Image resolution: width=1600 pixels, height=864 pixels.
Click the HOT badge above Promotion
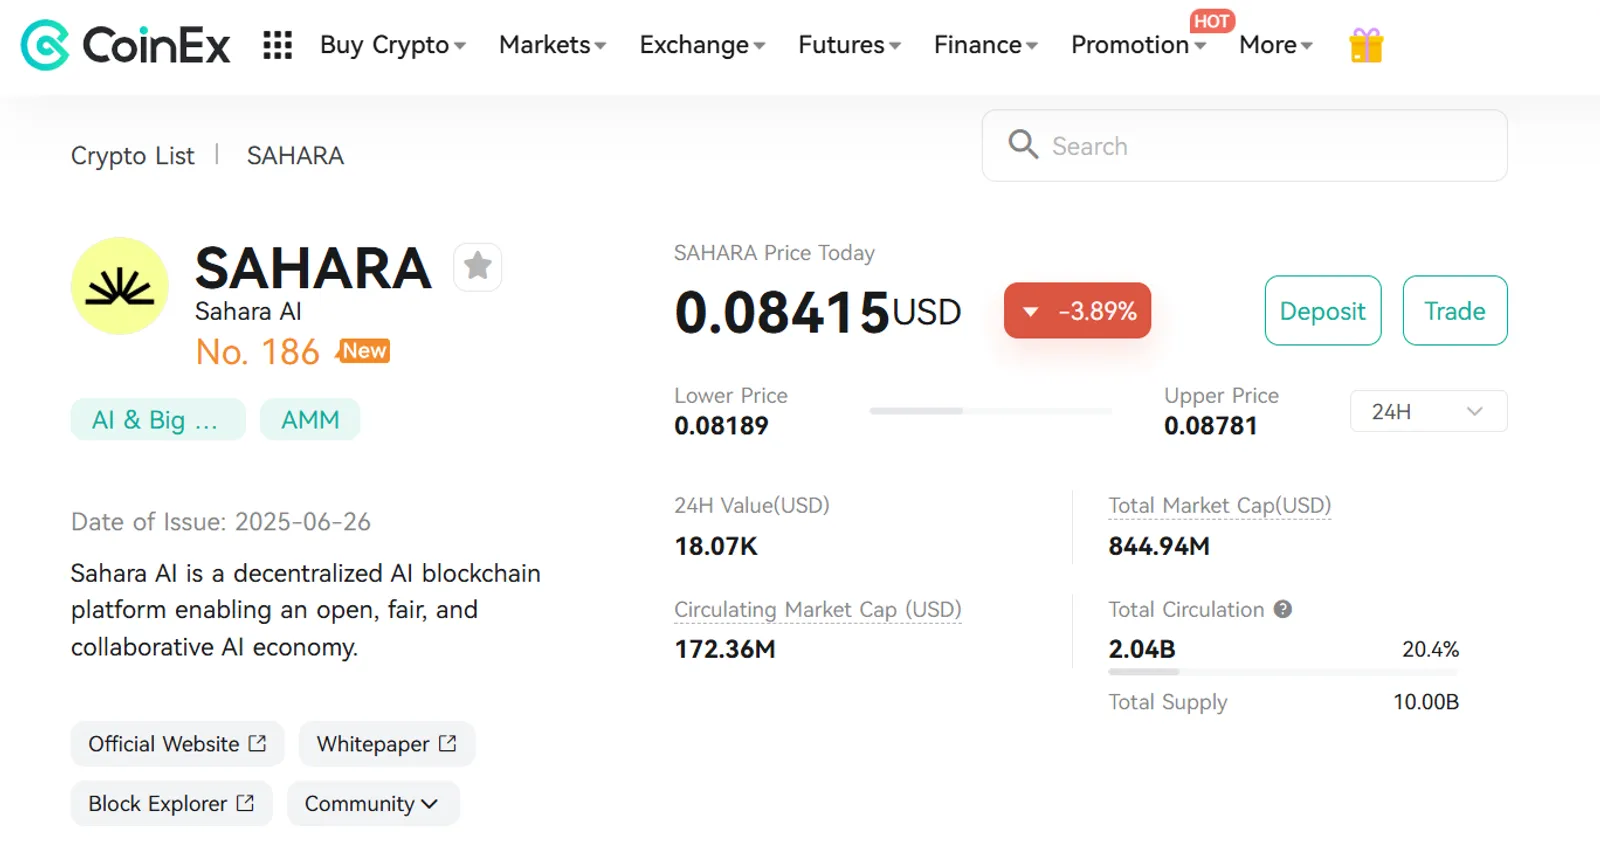point(1211,21)
